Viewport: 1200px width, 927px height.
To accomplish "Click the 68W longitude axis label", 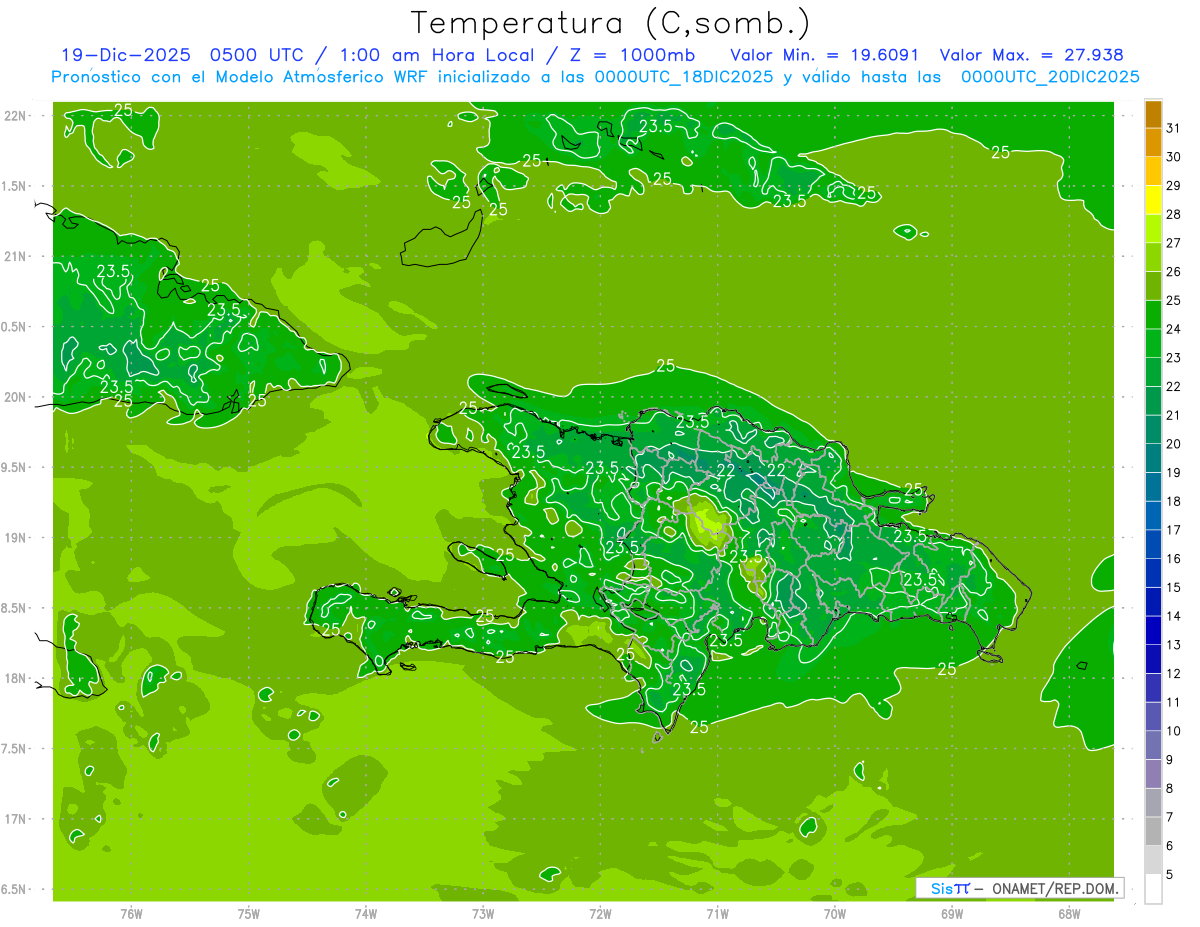I will click(x=1068, y=913).
